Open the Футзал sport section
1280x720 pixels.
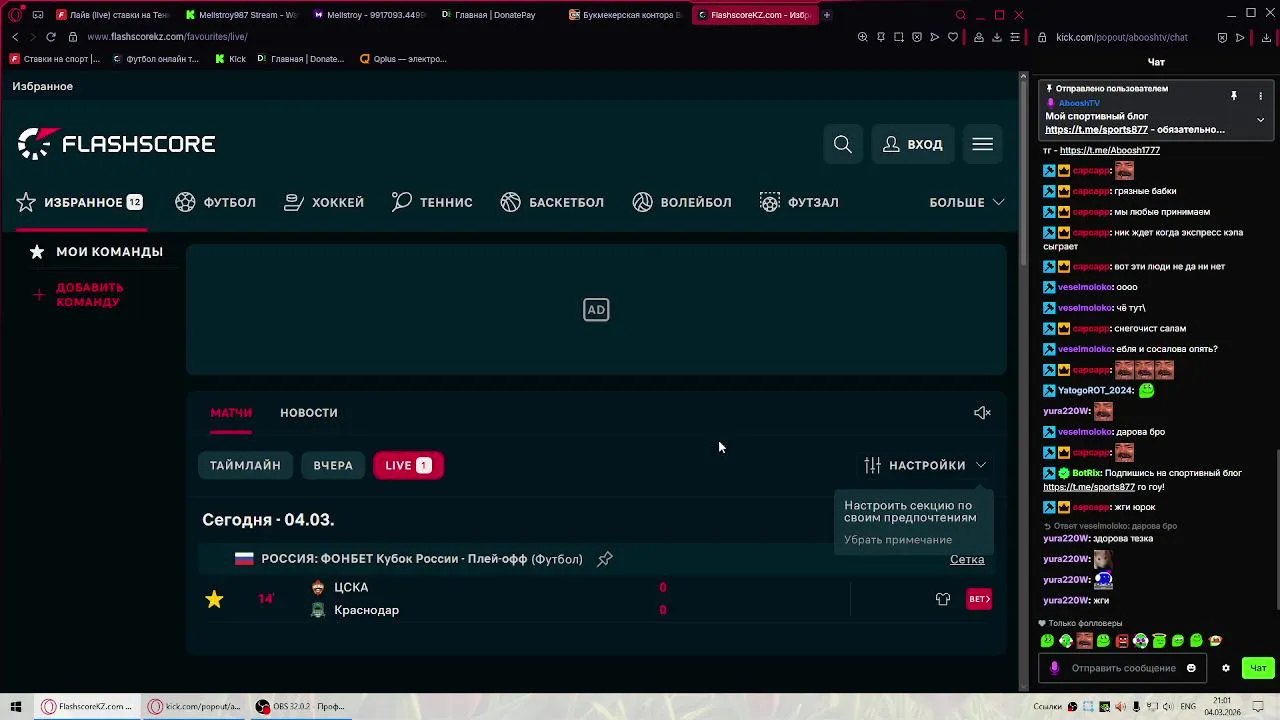coord(799,202)
